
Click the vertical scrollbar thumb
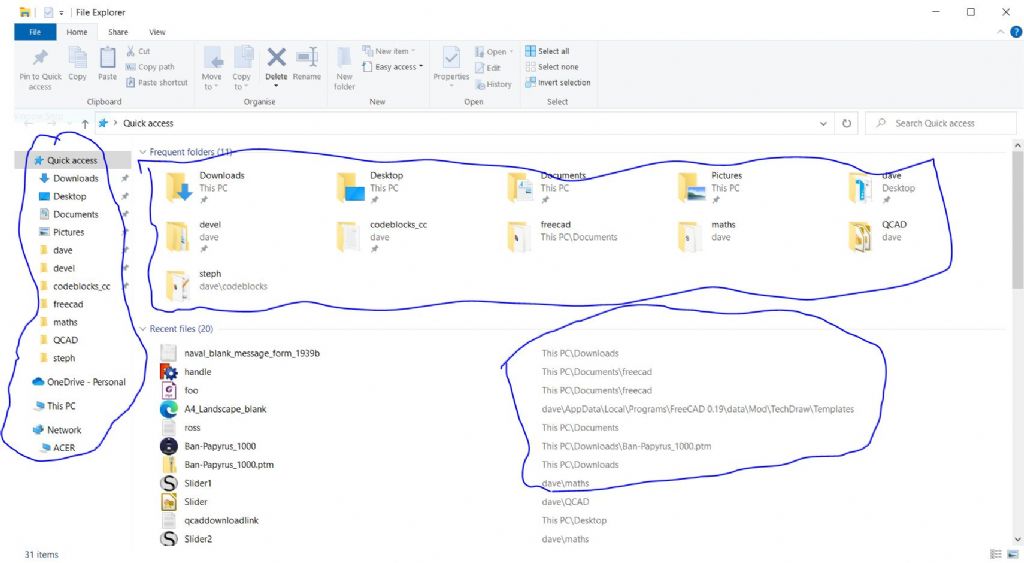(x=1017, y=219)
